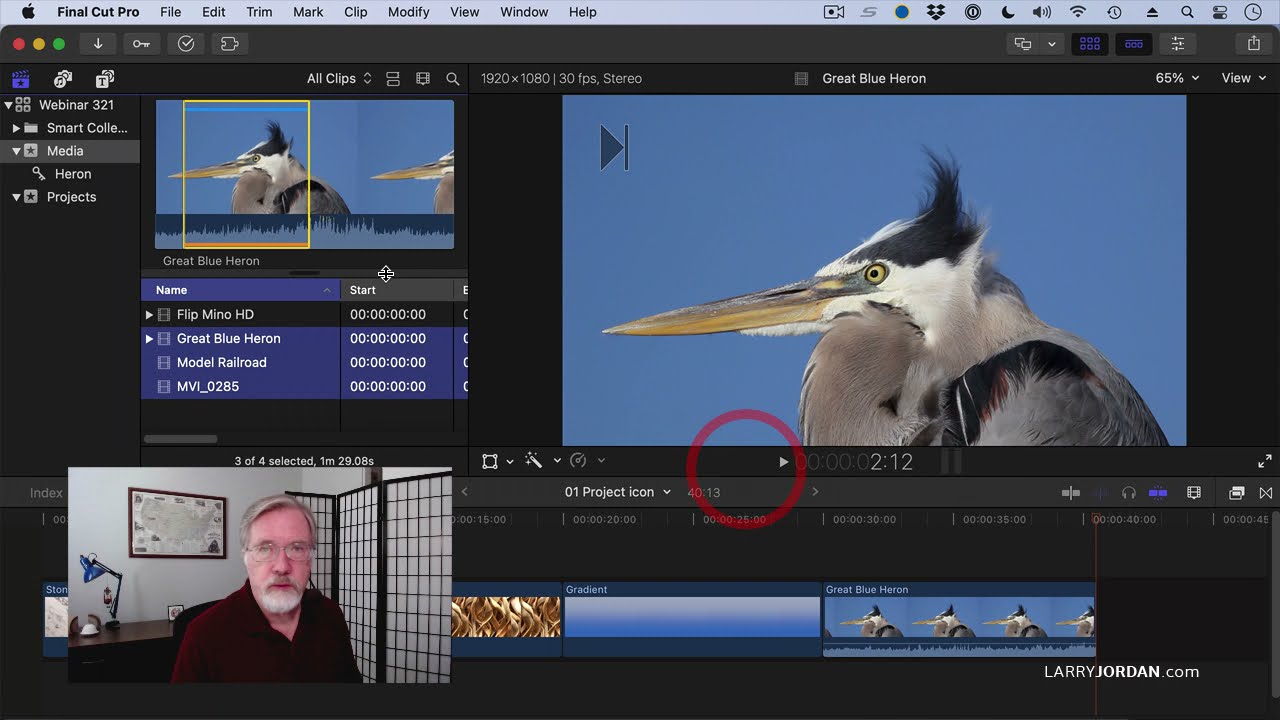This screenshot has height=720, width=1280.
Task: Show the Background Tasks checkmark icon
Action: point(186,44)
